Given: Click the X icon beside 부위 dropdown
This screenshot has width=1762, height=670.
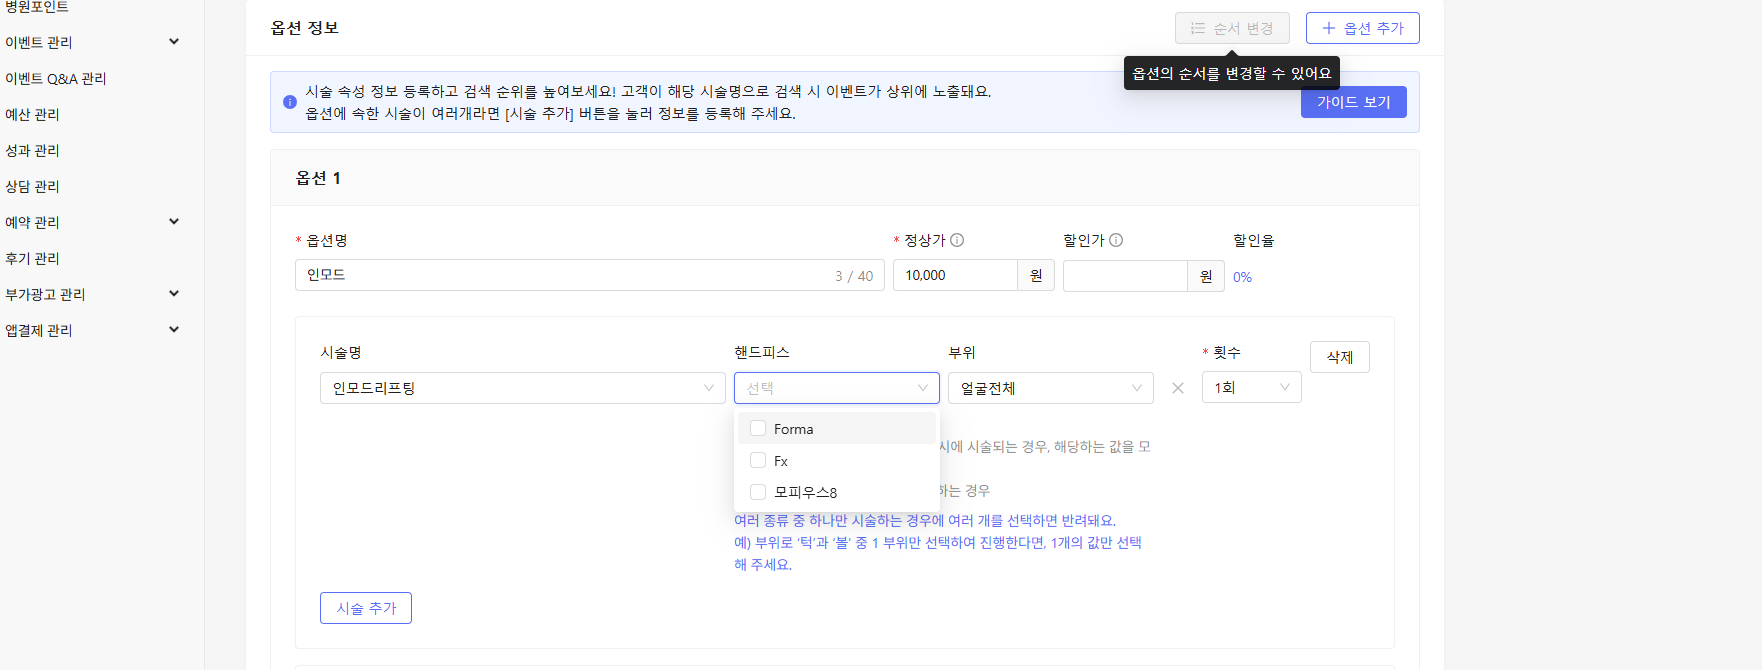Looking at the screenshot, I should point(1178,388).
